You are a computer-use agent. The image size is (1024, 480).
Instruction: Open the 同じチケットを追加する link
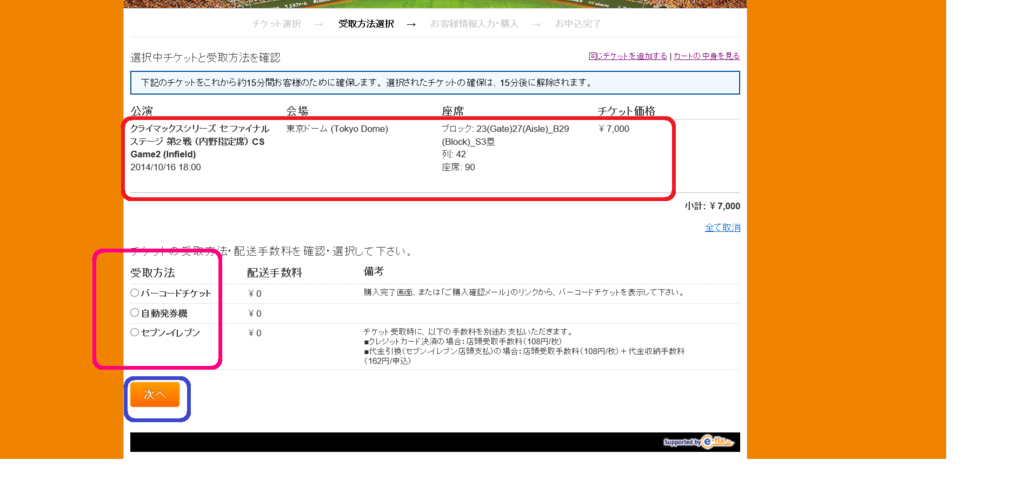[627, 56]
